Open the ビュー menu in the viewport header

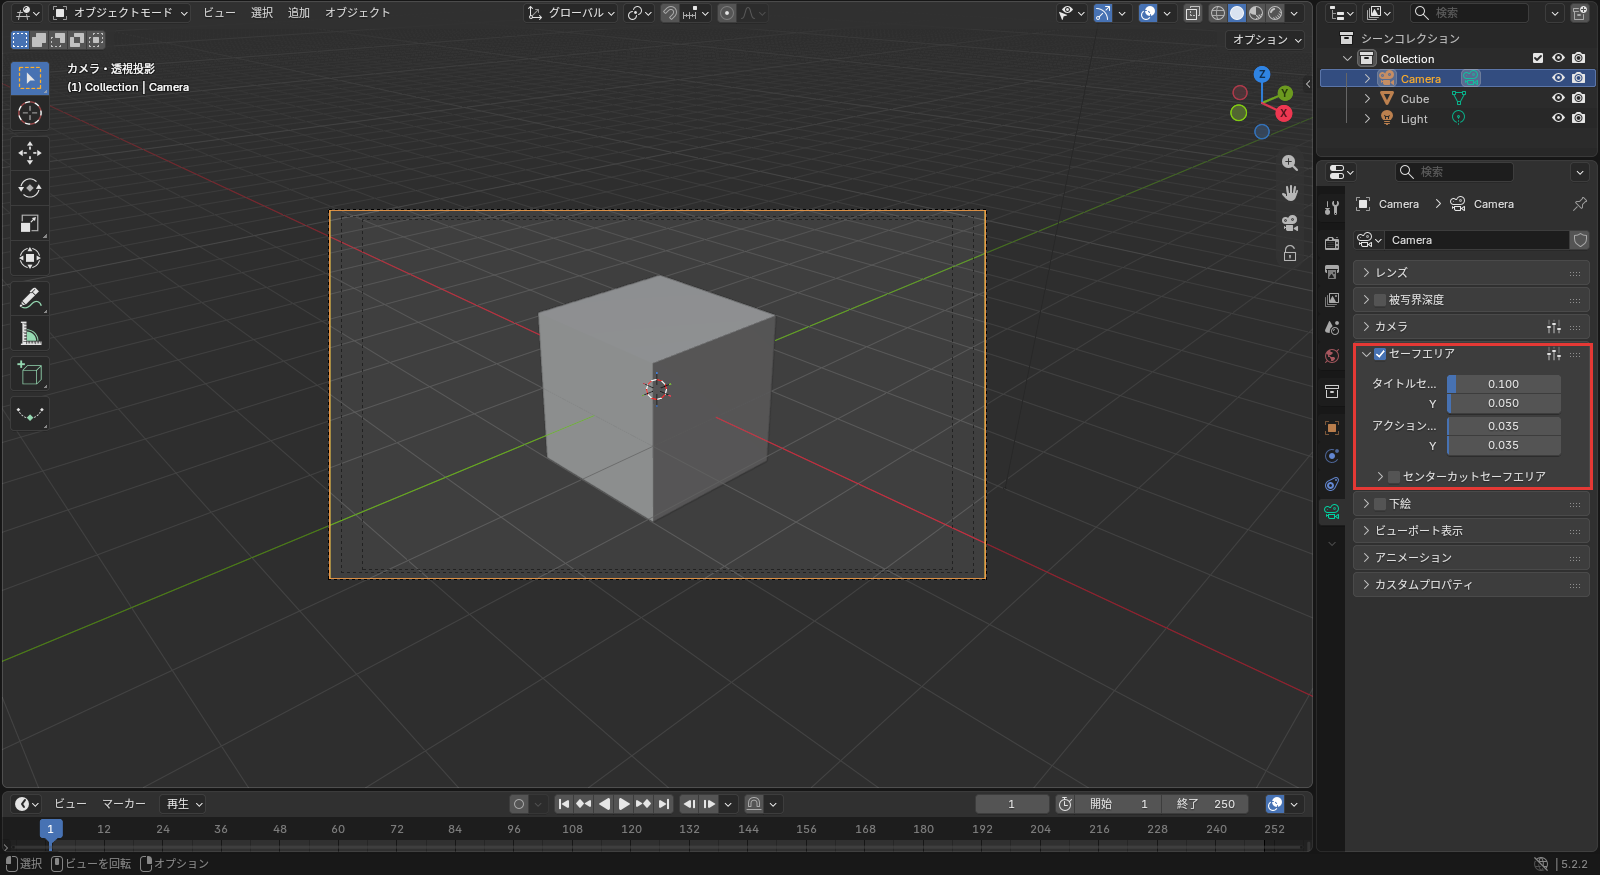coord(219,13)
